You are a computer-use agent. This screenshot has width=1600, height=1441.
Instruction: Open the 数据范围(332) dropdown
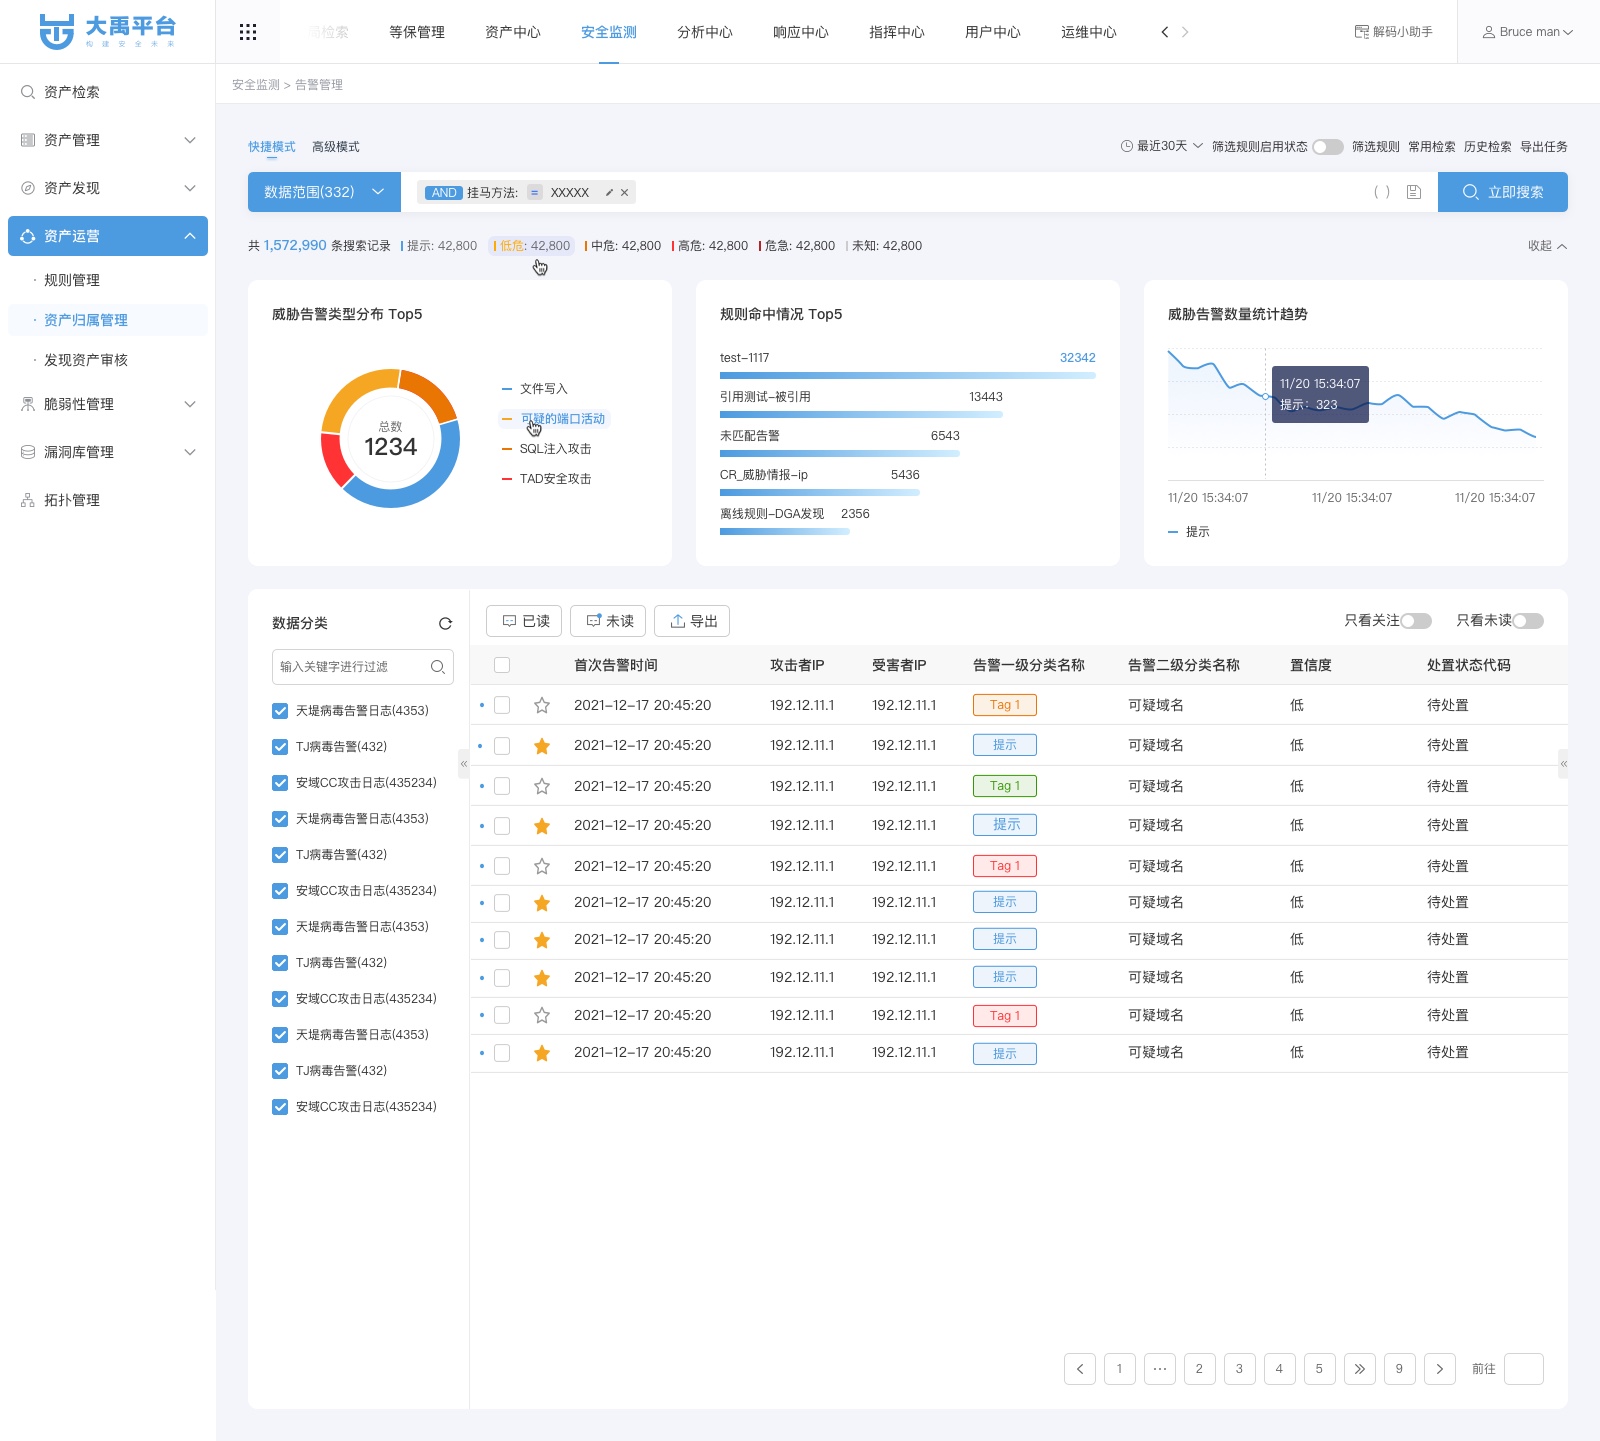click(x=324, y=192)
